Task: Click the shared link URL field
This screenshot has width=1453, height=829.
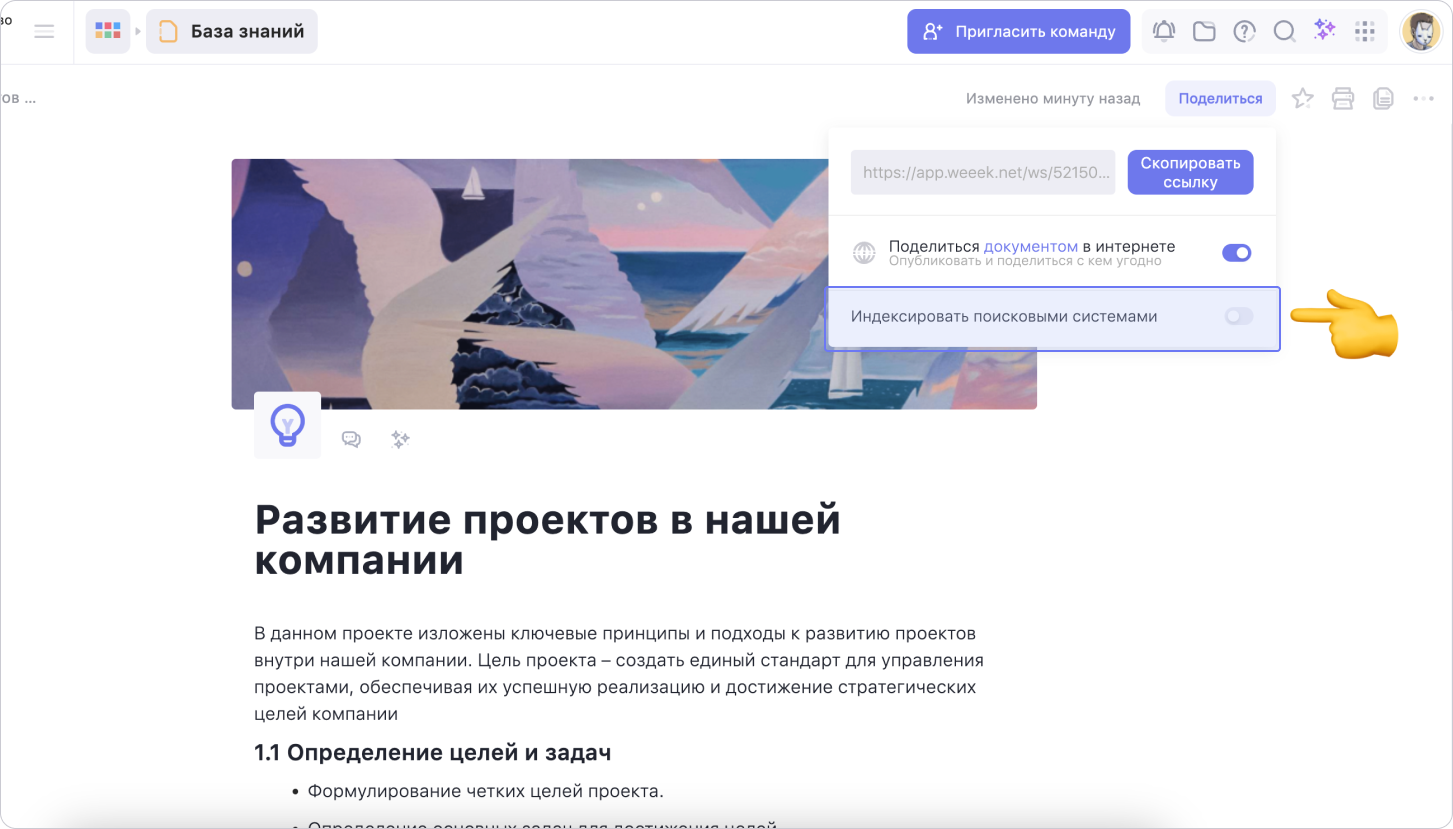Action: tap(983, 172)
